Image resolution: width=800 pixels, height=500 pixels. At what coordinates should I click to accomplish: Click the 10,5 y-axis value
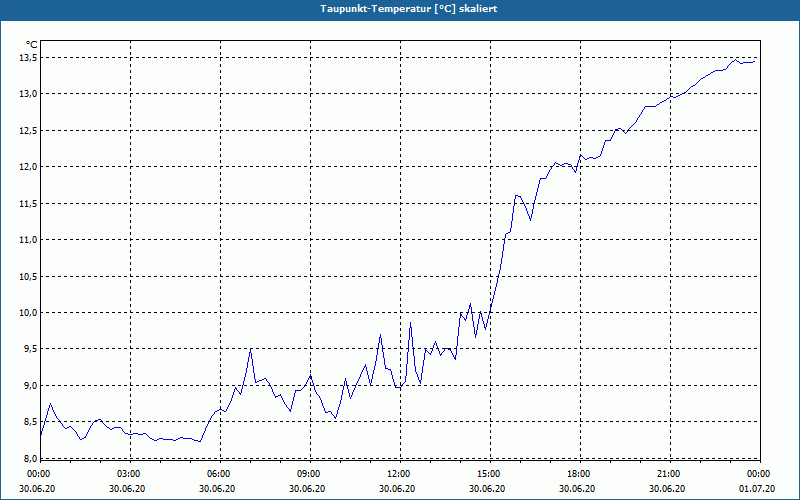coord(29,277)
